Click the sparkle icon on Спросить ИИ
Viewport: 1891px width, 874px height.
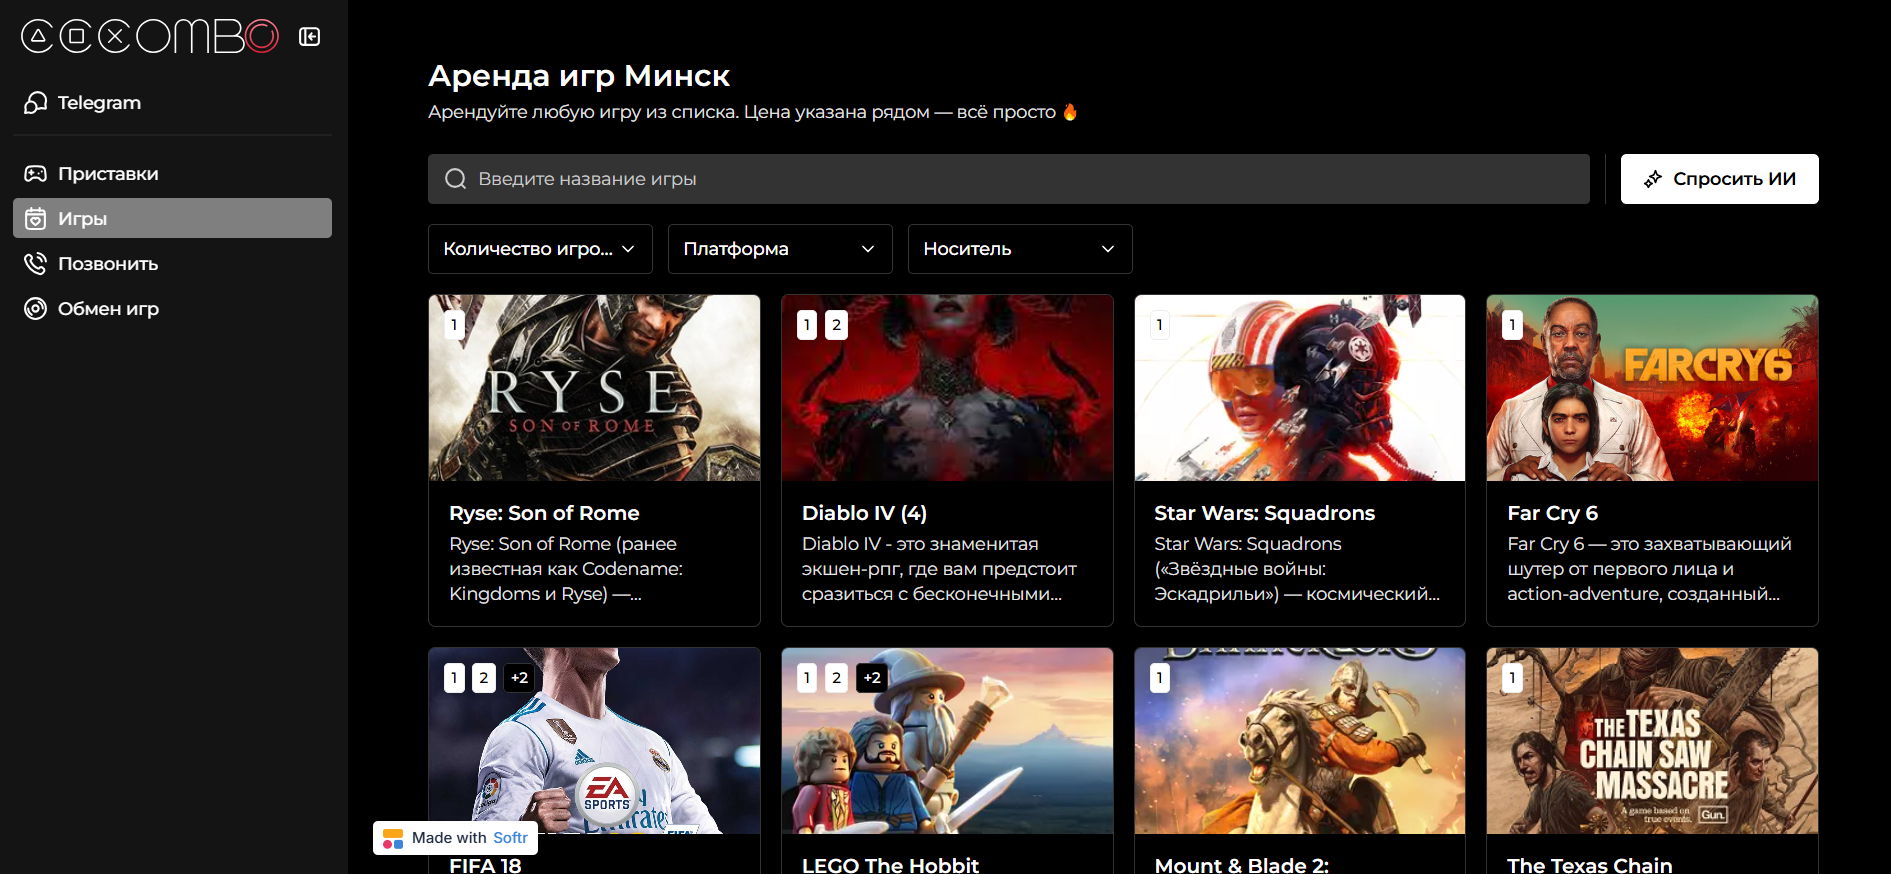(1653, 179)
